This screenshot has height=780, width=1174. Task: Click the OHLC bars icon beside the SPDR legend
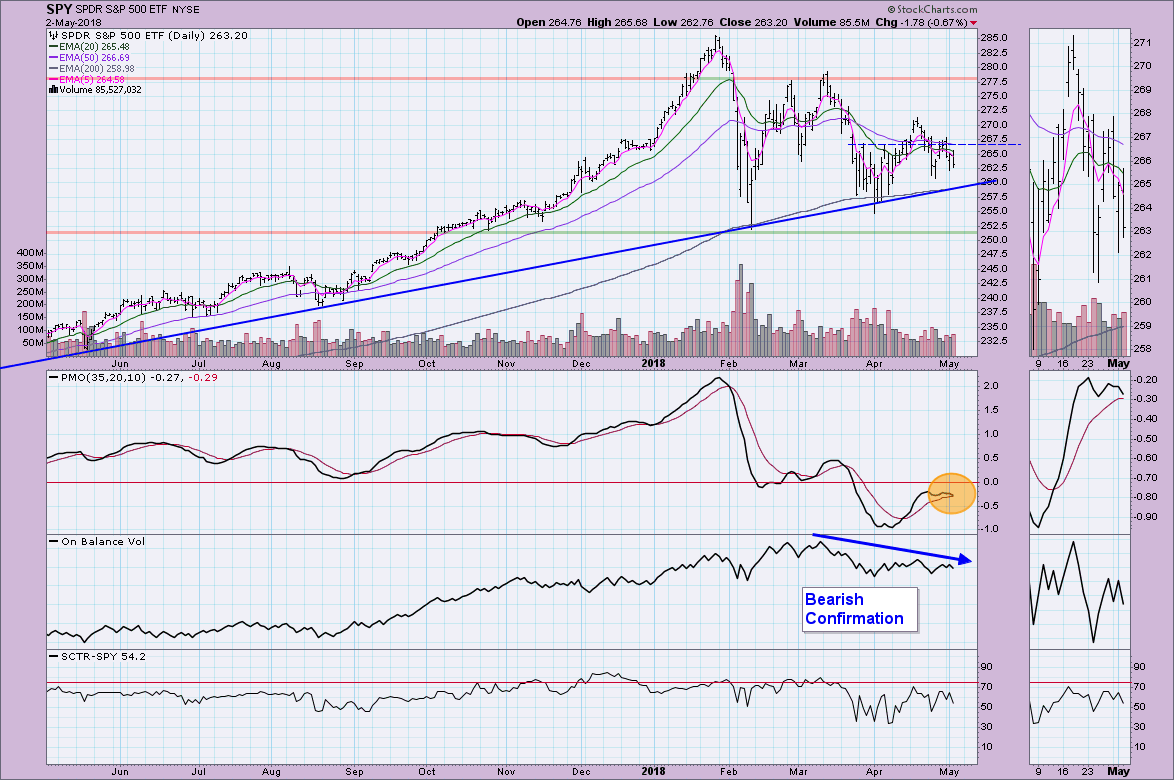pos(53,35)
